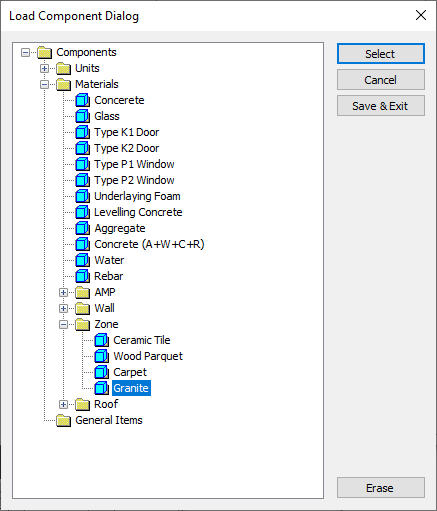Click the Type K1 Door cube icon
Image resolution: width=437 pixels, height=511 pixels.
coord(82,132)
